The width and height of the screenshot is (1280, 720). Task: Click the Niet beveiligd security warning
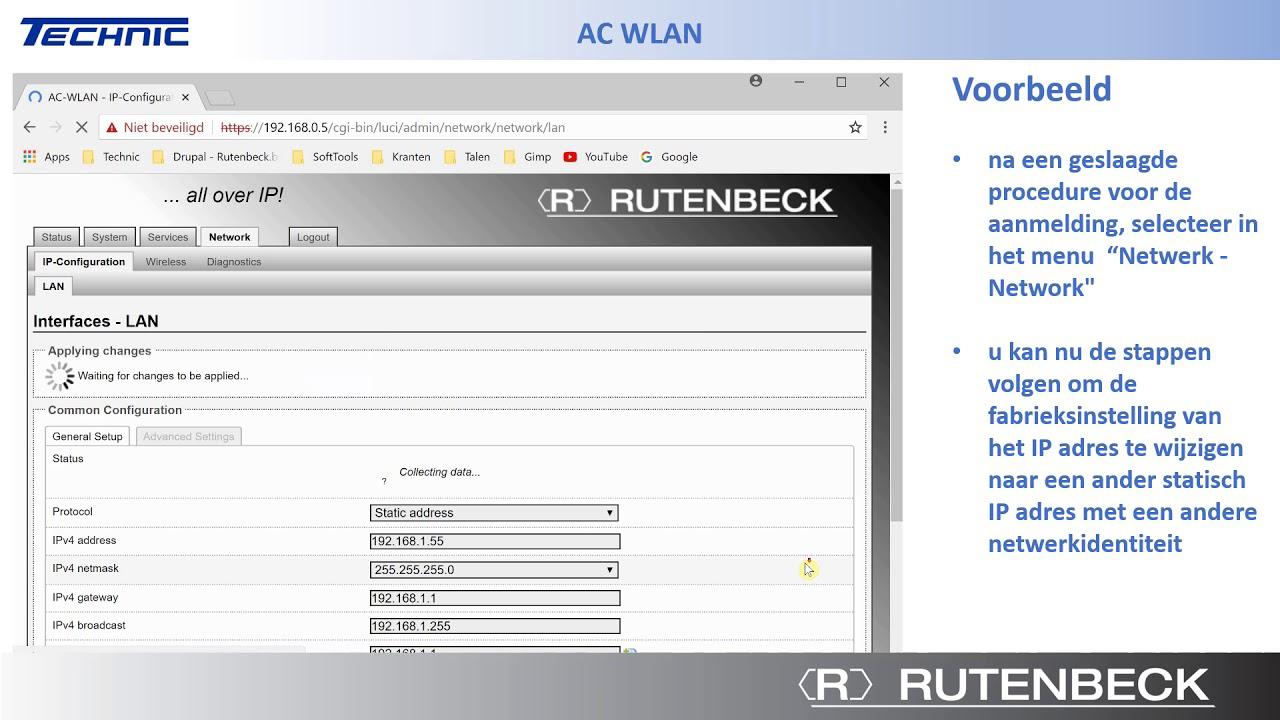(x=155, y=127)
